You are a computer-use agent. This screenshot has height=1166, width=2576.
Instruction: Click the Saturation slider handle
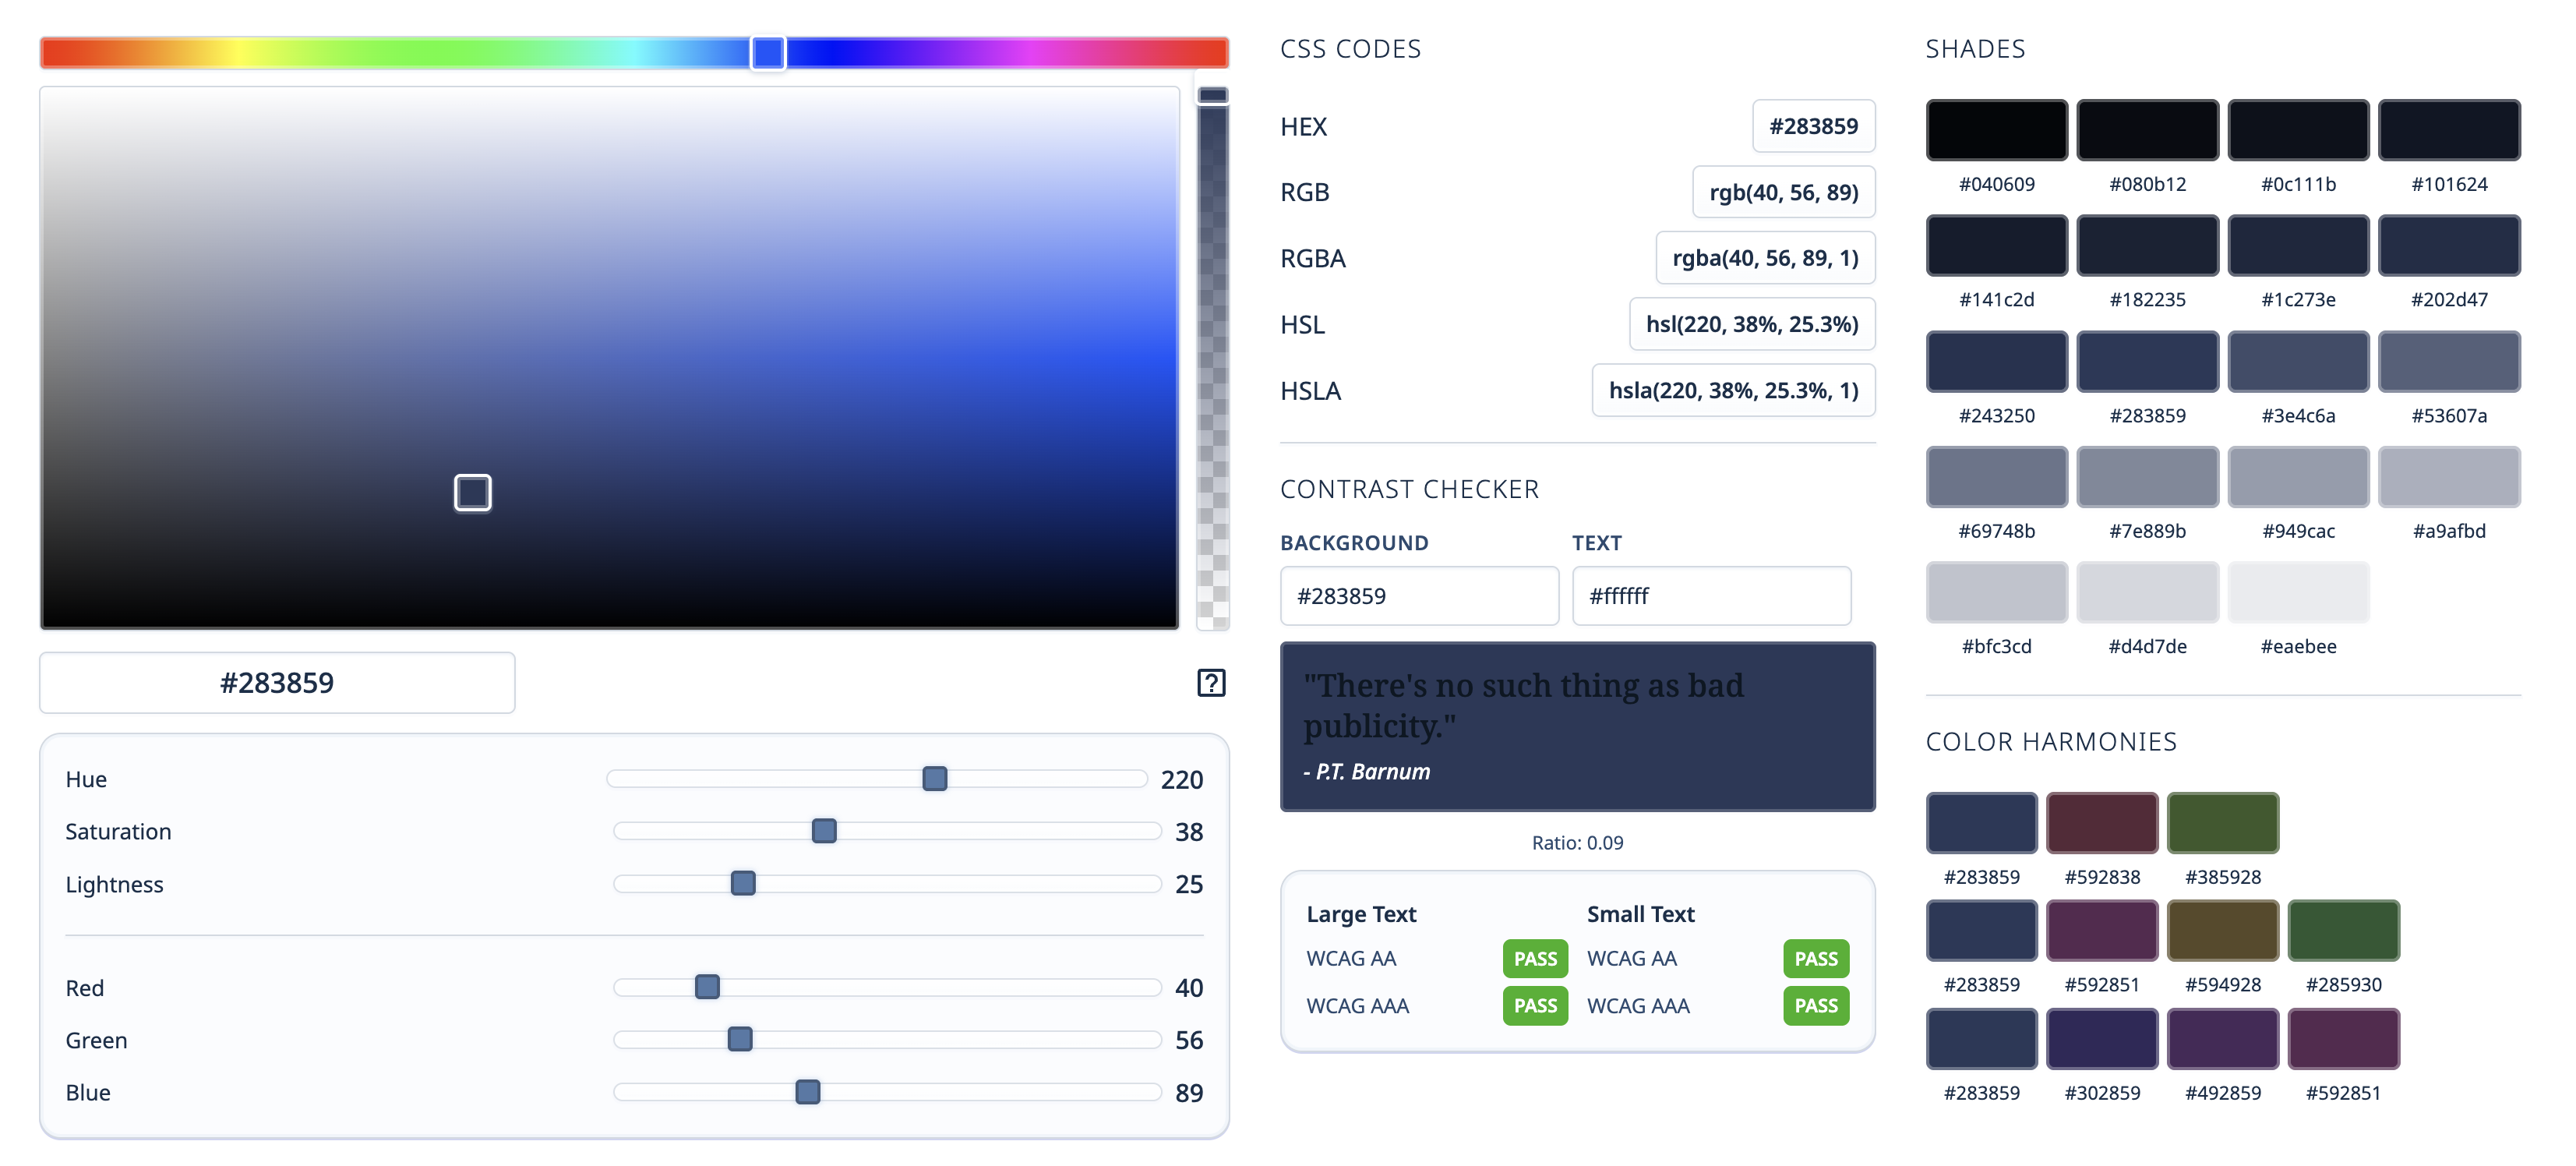(x=823, y=831)
